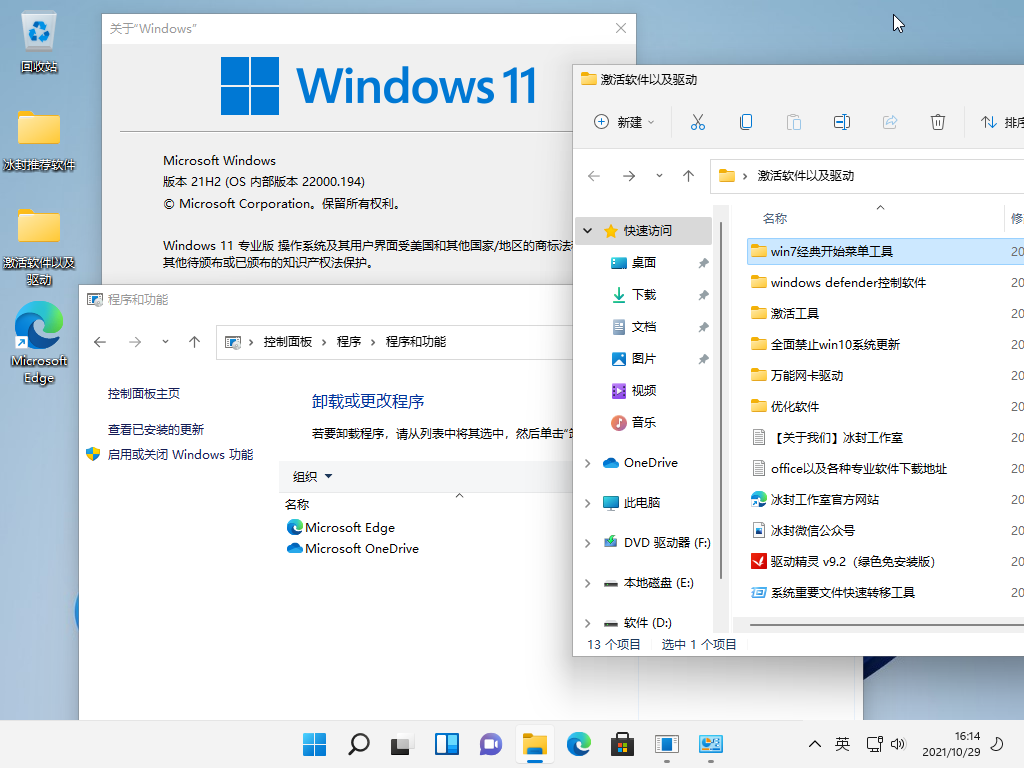This screenshot has width=1024, height=768.
Task: Click the Rename icon in Explorer toolbar
Action: (x=842, y=122)
